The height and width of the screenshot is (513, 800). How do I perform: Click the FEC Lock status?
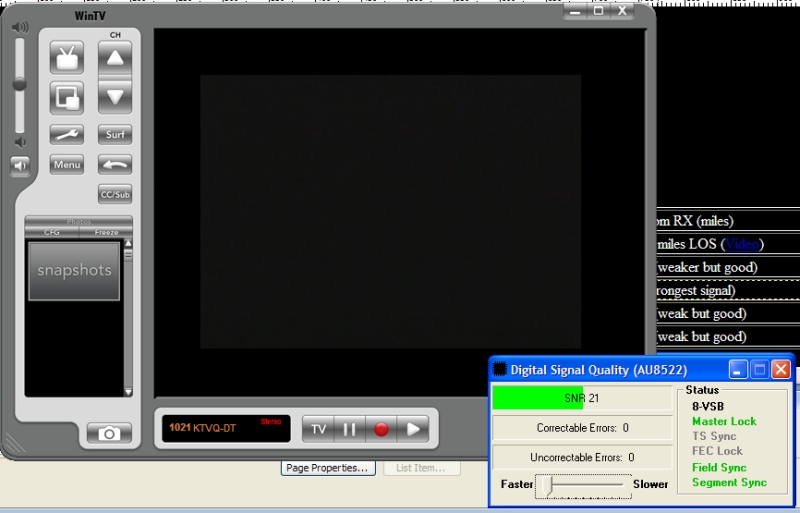[x=717, y=451]
